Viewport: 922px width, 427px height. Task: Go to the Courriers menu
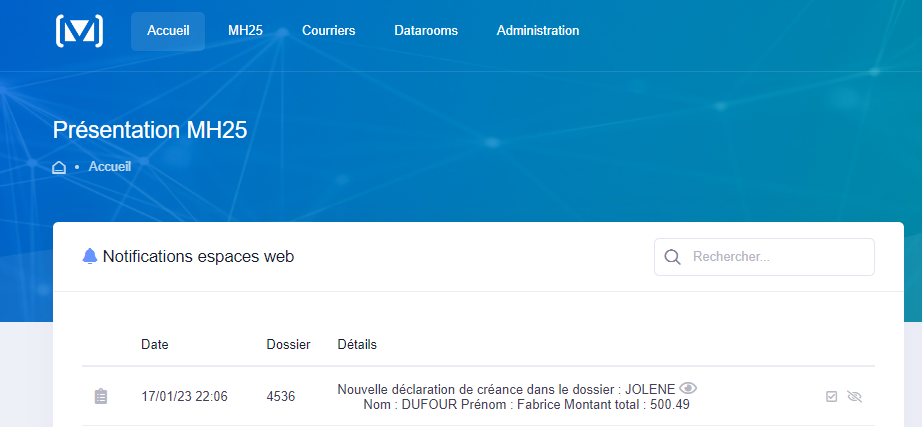[329, 31]
